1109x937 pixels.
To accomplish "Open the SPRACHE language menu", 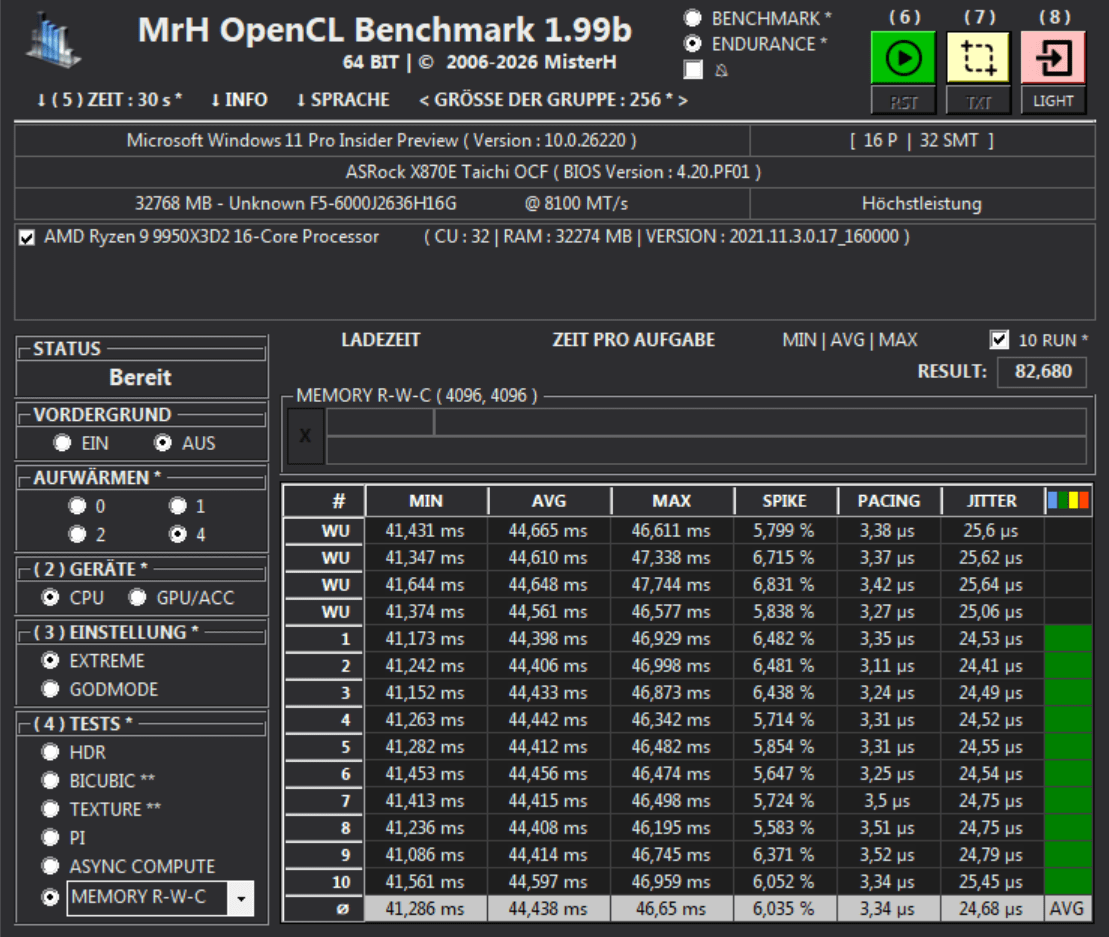I will (x=343, y=100).
